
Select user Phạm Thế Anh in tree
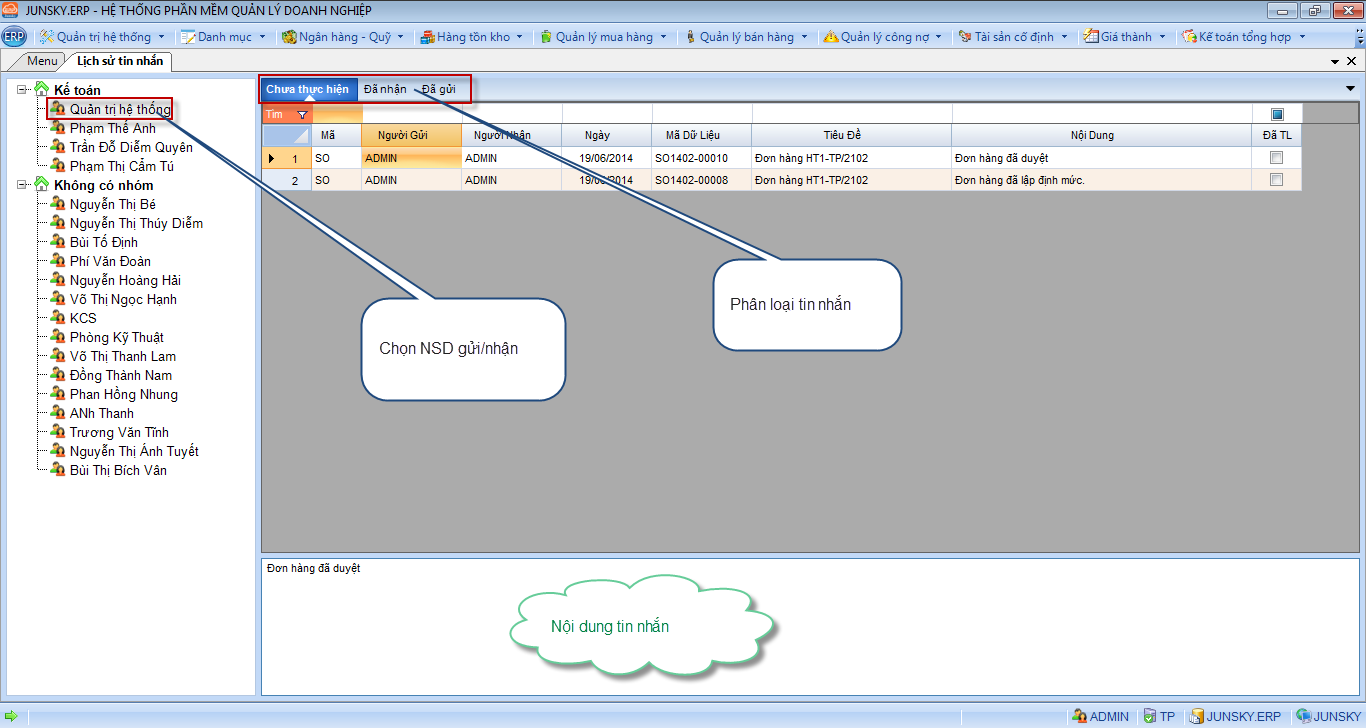click(x=112, y=128)
